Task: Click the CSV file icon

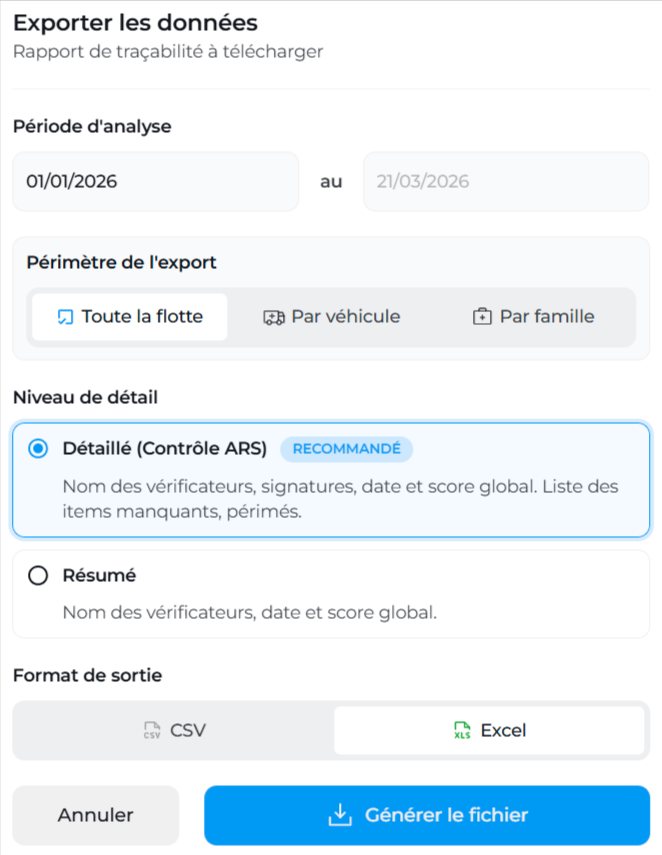Action: click(x=152, y=730)
